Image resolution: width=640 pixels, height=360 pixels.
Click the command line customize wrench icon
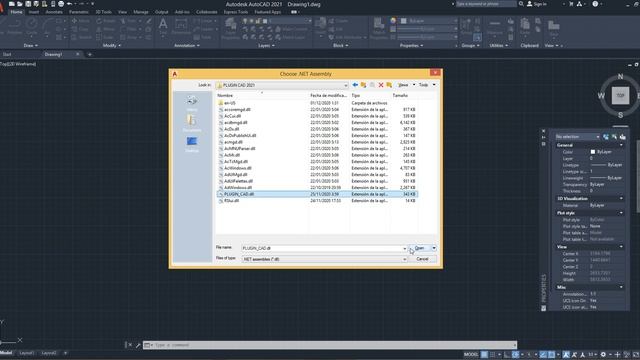pos(138,345)
